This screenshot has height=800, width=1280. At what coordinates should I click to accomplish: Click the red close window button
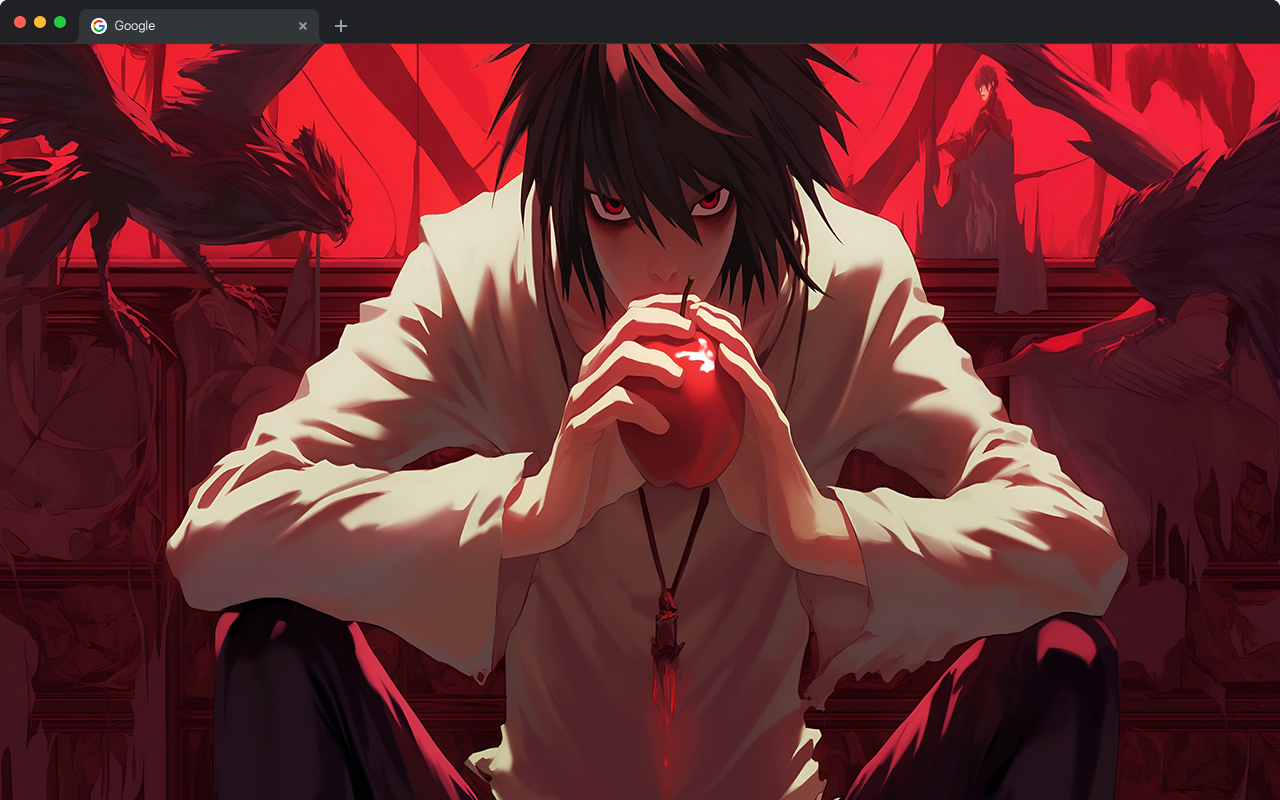pos(20,22)
